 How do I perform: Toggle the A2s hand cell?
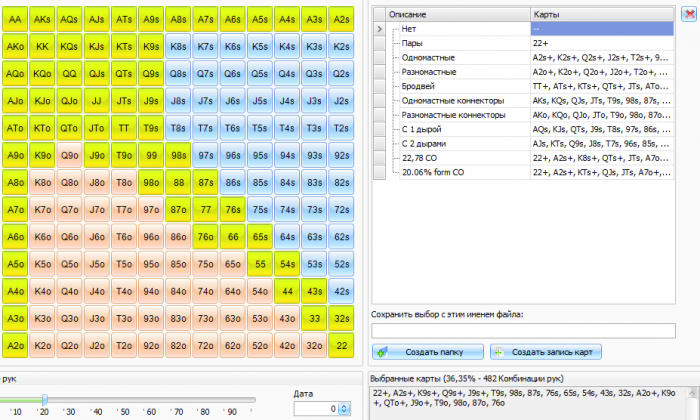click(x=342, y=19)
